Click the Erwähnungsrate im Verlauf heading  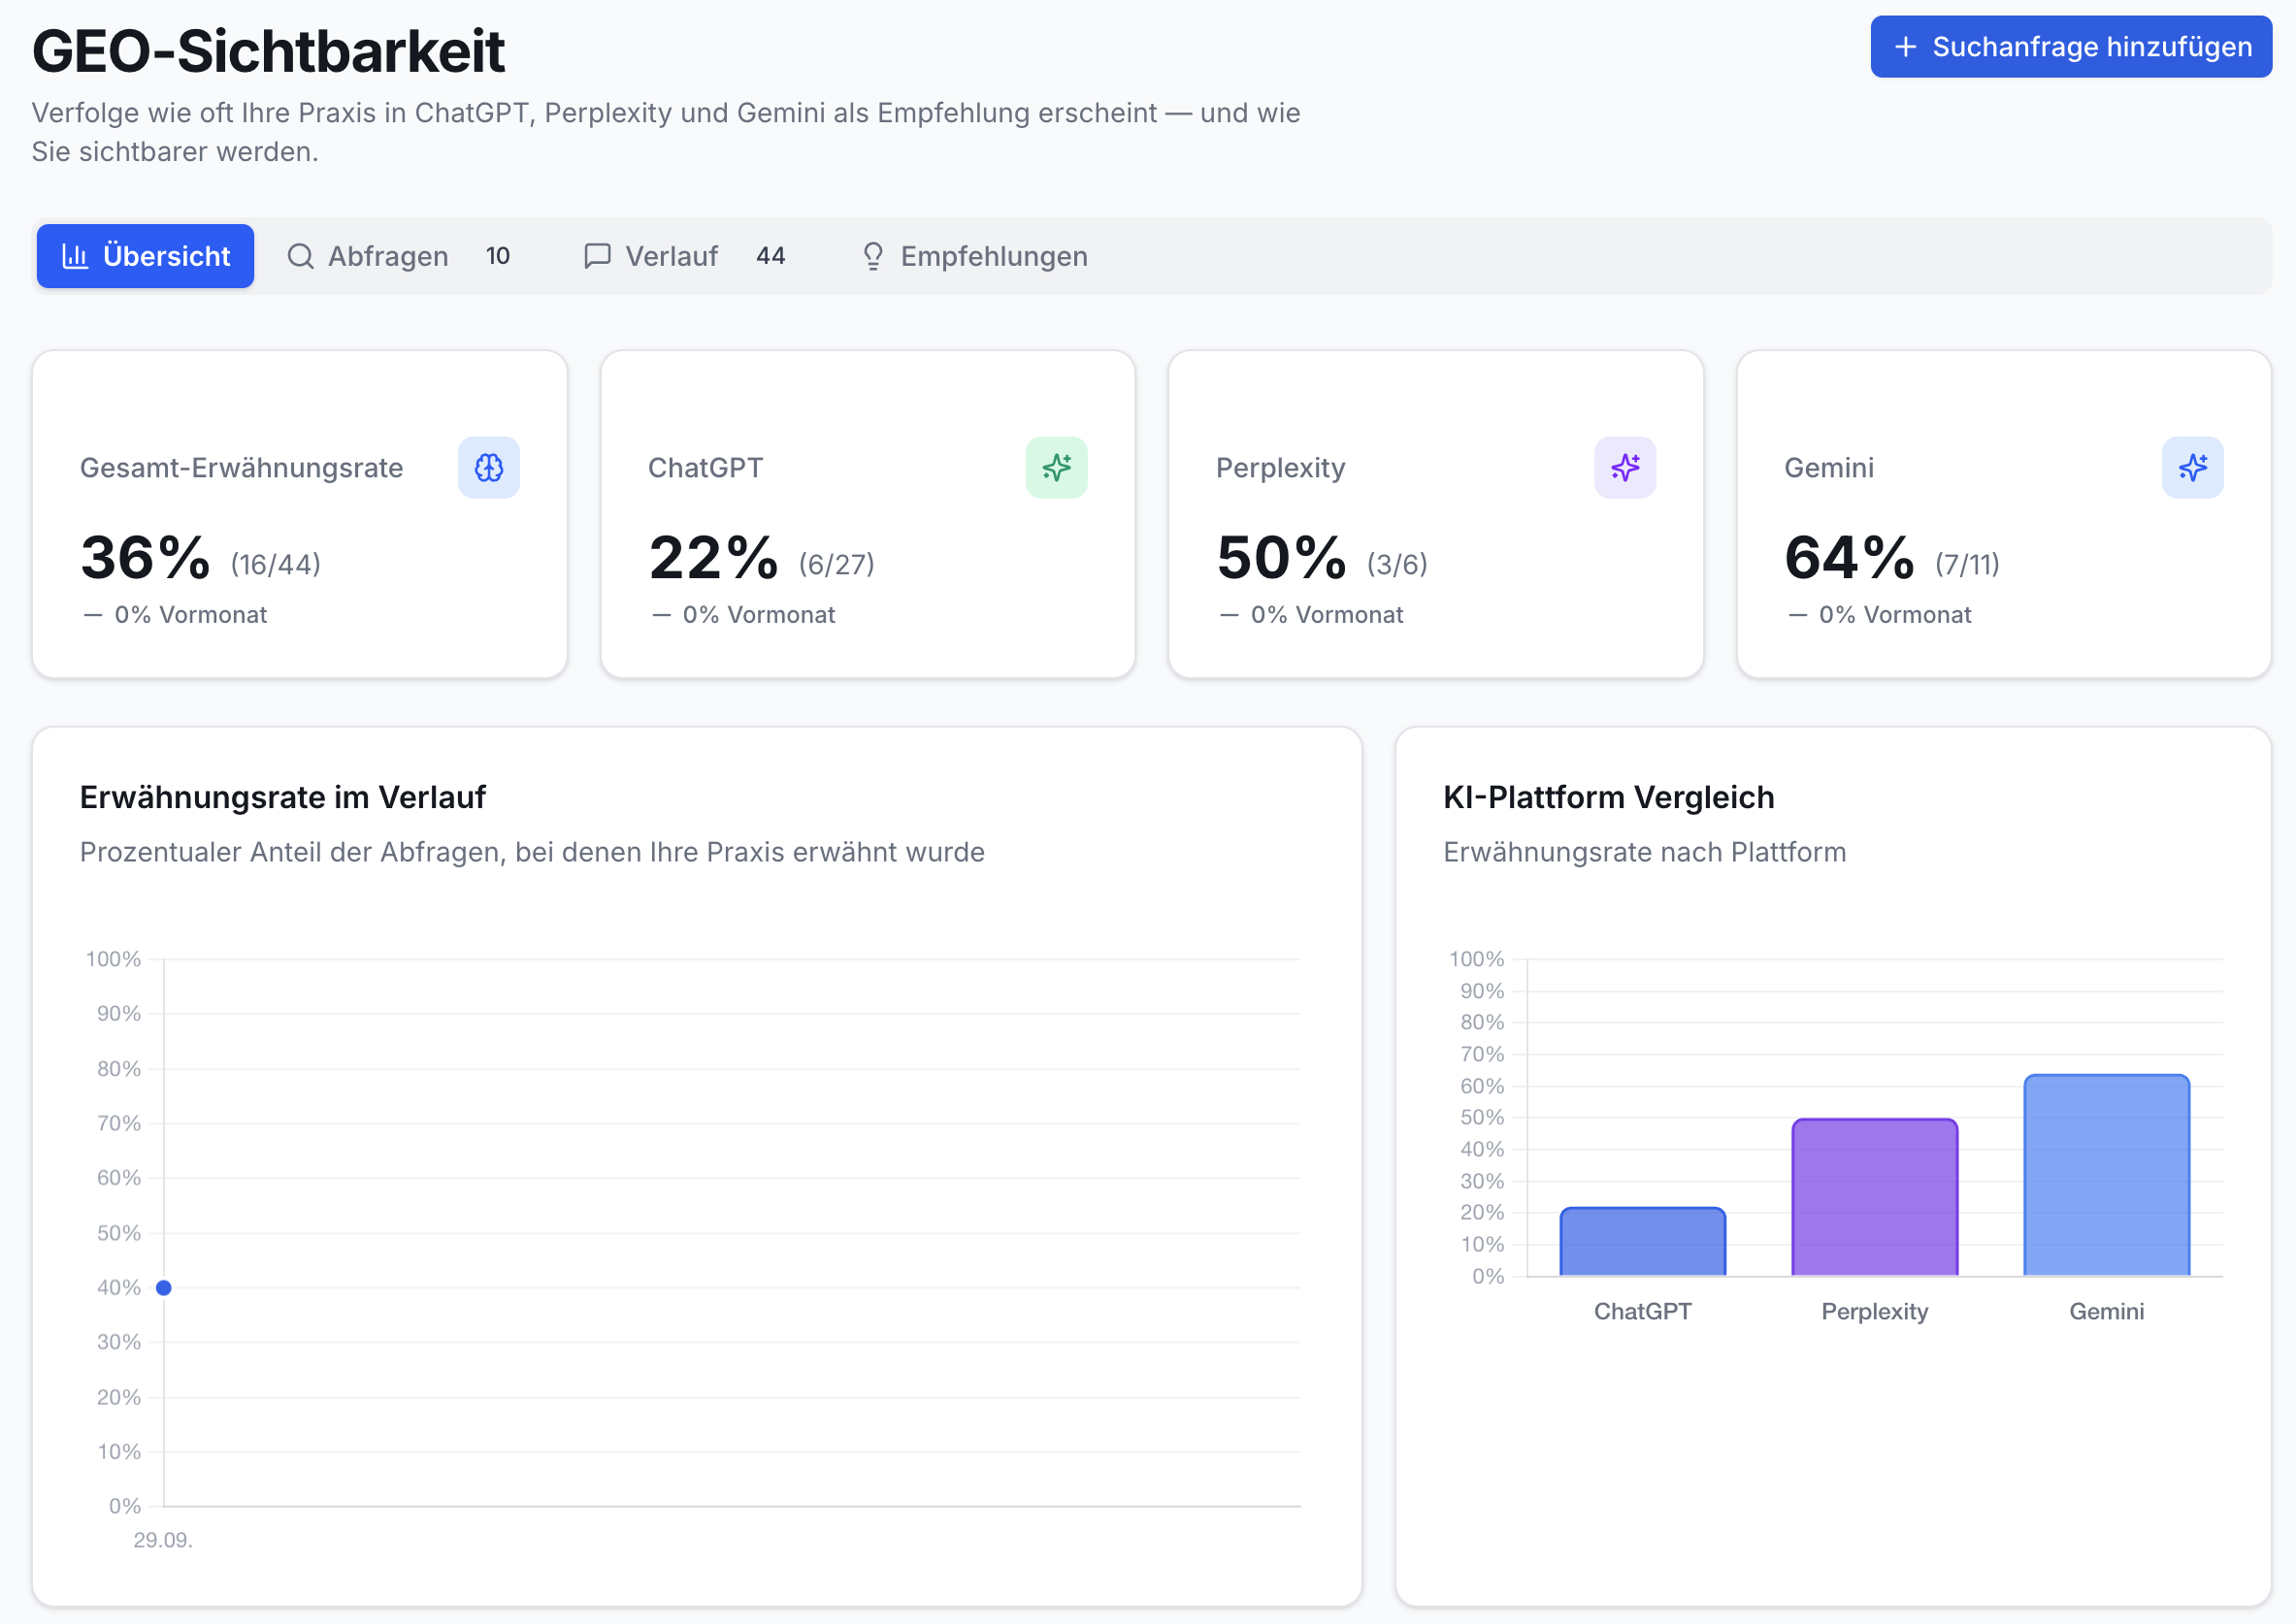click(x=283, y=797)
